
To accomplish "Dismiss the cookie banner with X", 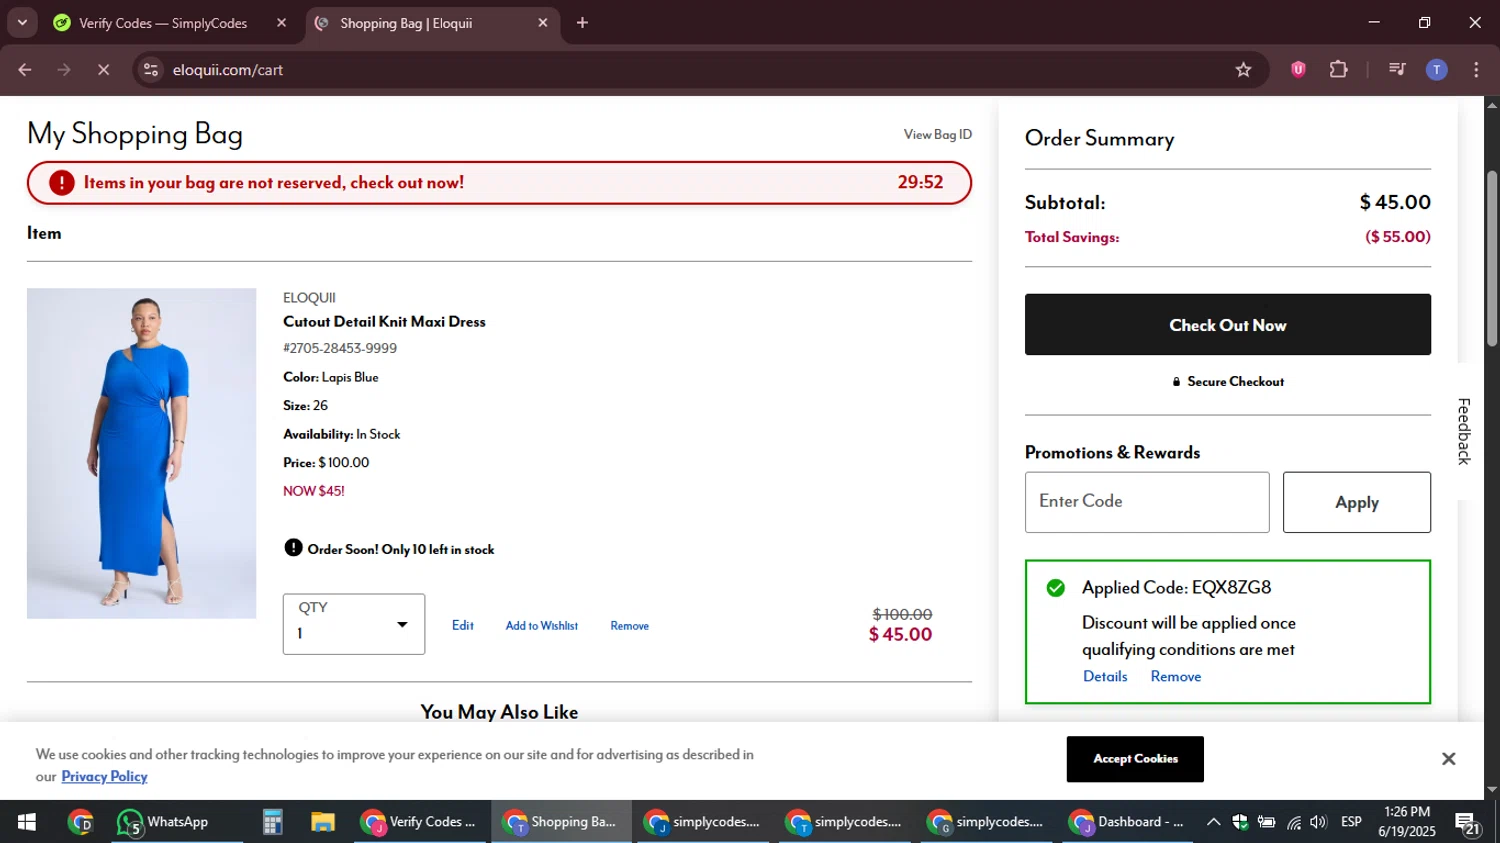I will (x=1448, y=759).
